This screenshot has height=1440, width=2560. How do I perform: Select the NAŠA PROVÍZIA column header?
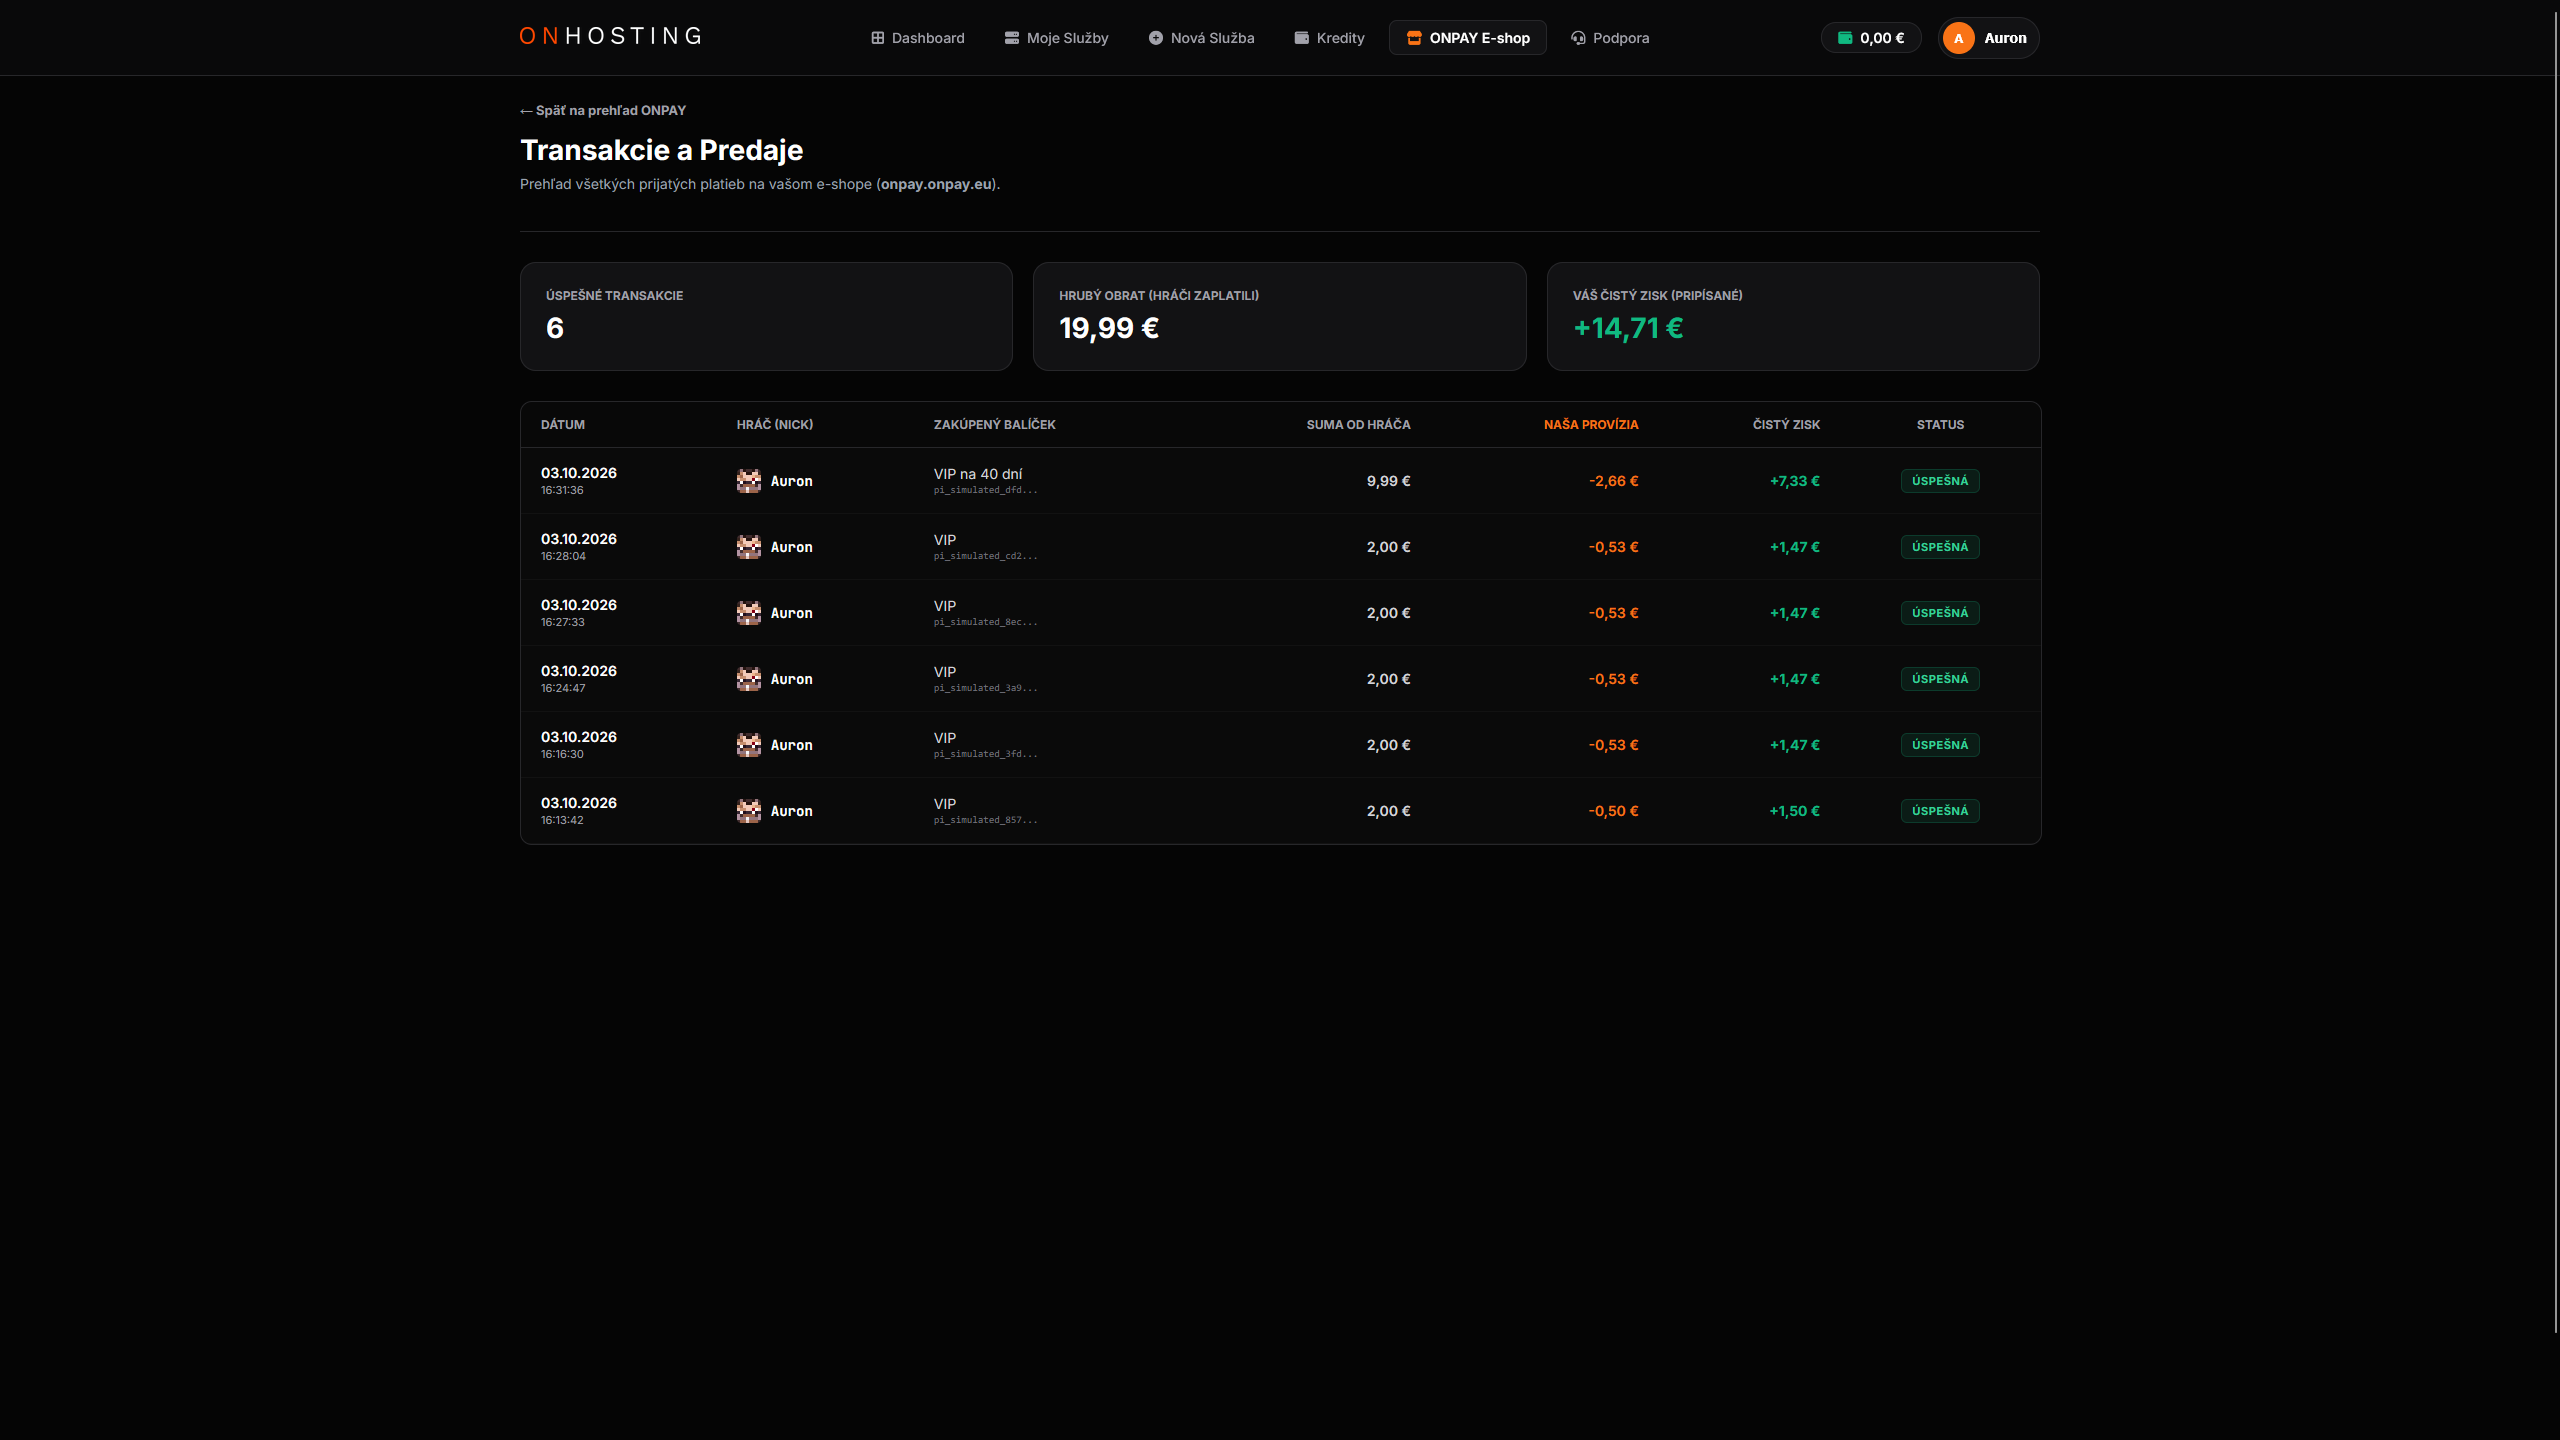[x=1591, y=425]
